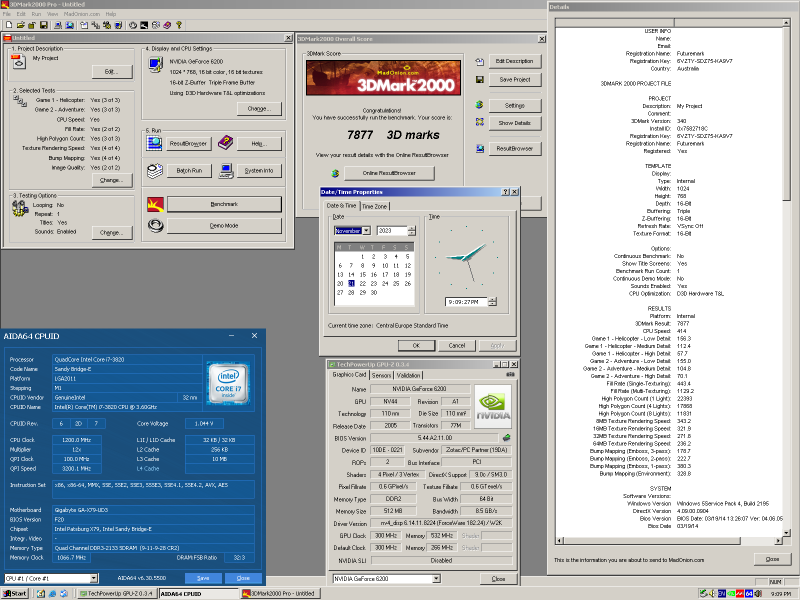Image resolution: width=800 pixels, height=600 pixels.
Task: Switch to the Validation tab in GPU-Z
Action: pos(408,375)
